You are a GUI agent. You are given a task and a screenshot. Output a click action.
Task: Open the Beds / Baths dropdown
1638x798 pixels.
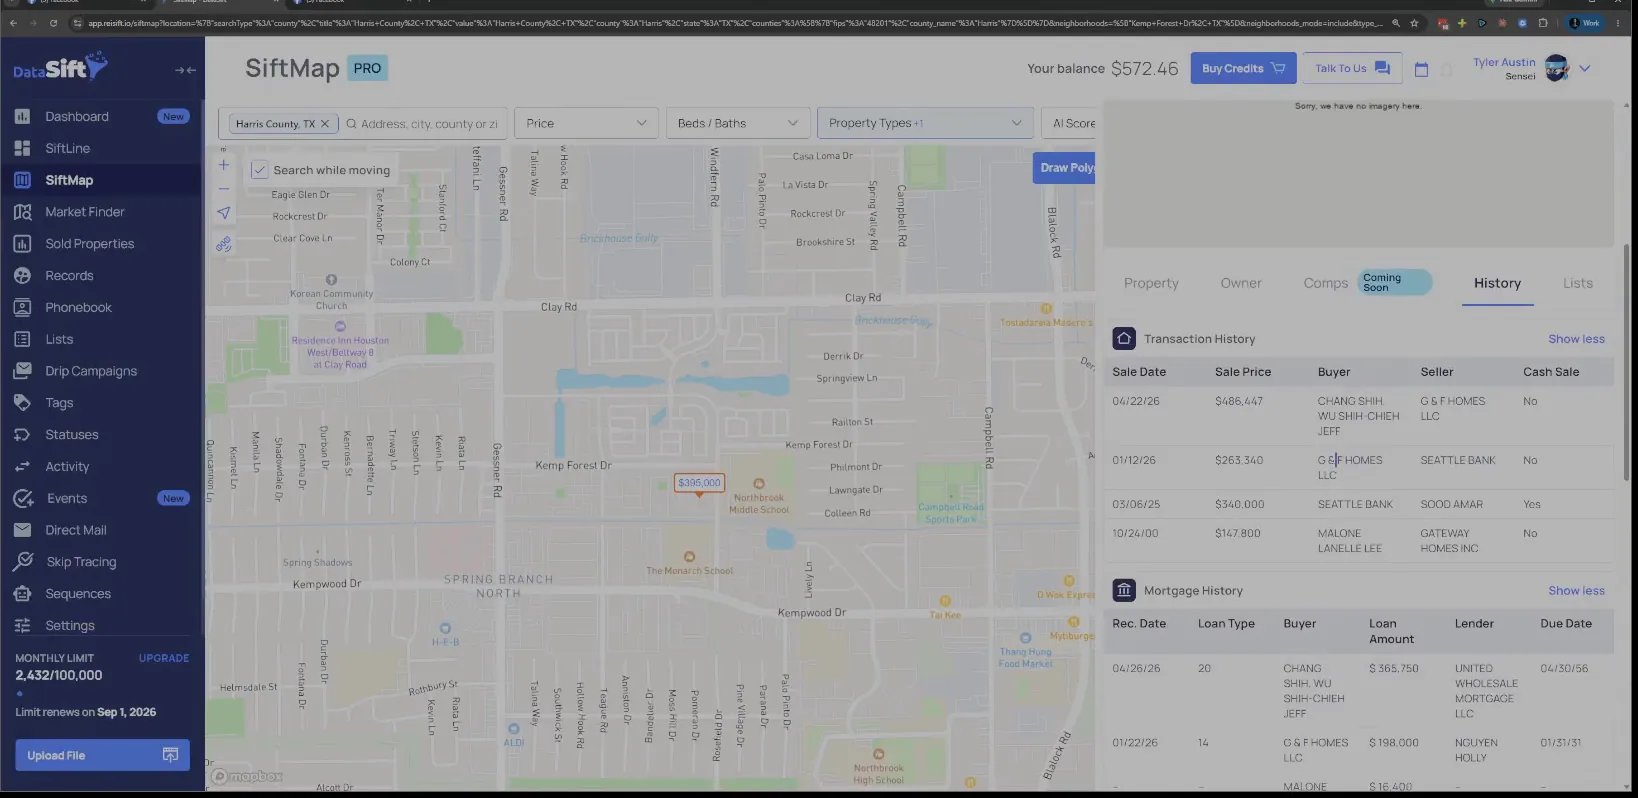pyautogui.click(x=738, y=123)
